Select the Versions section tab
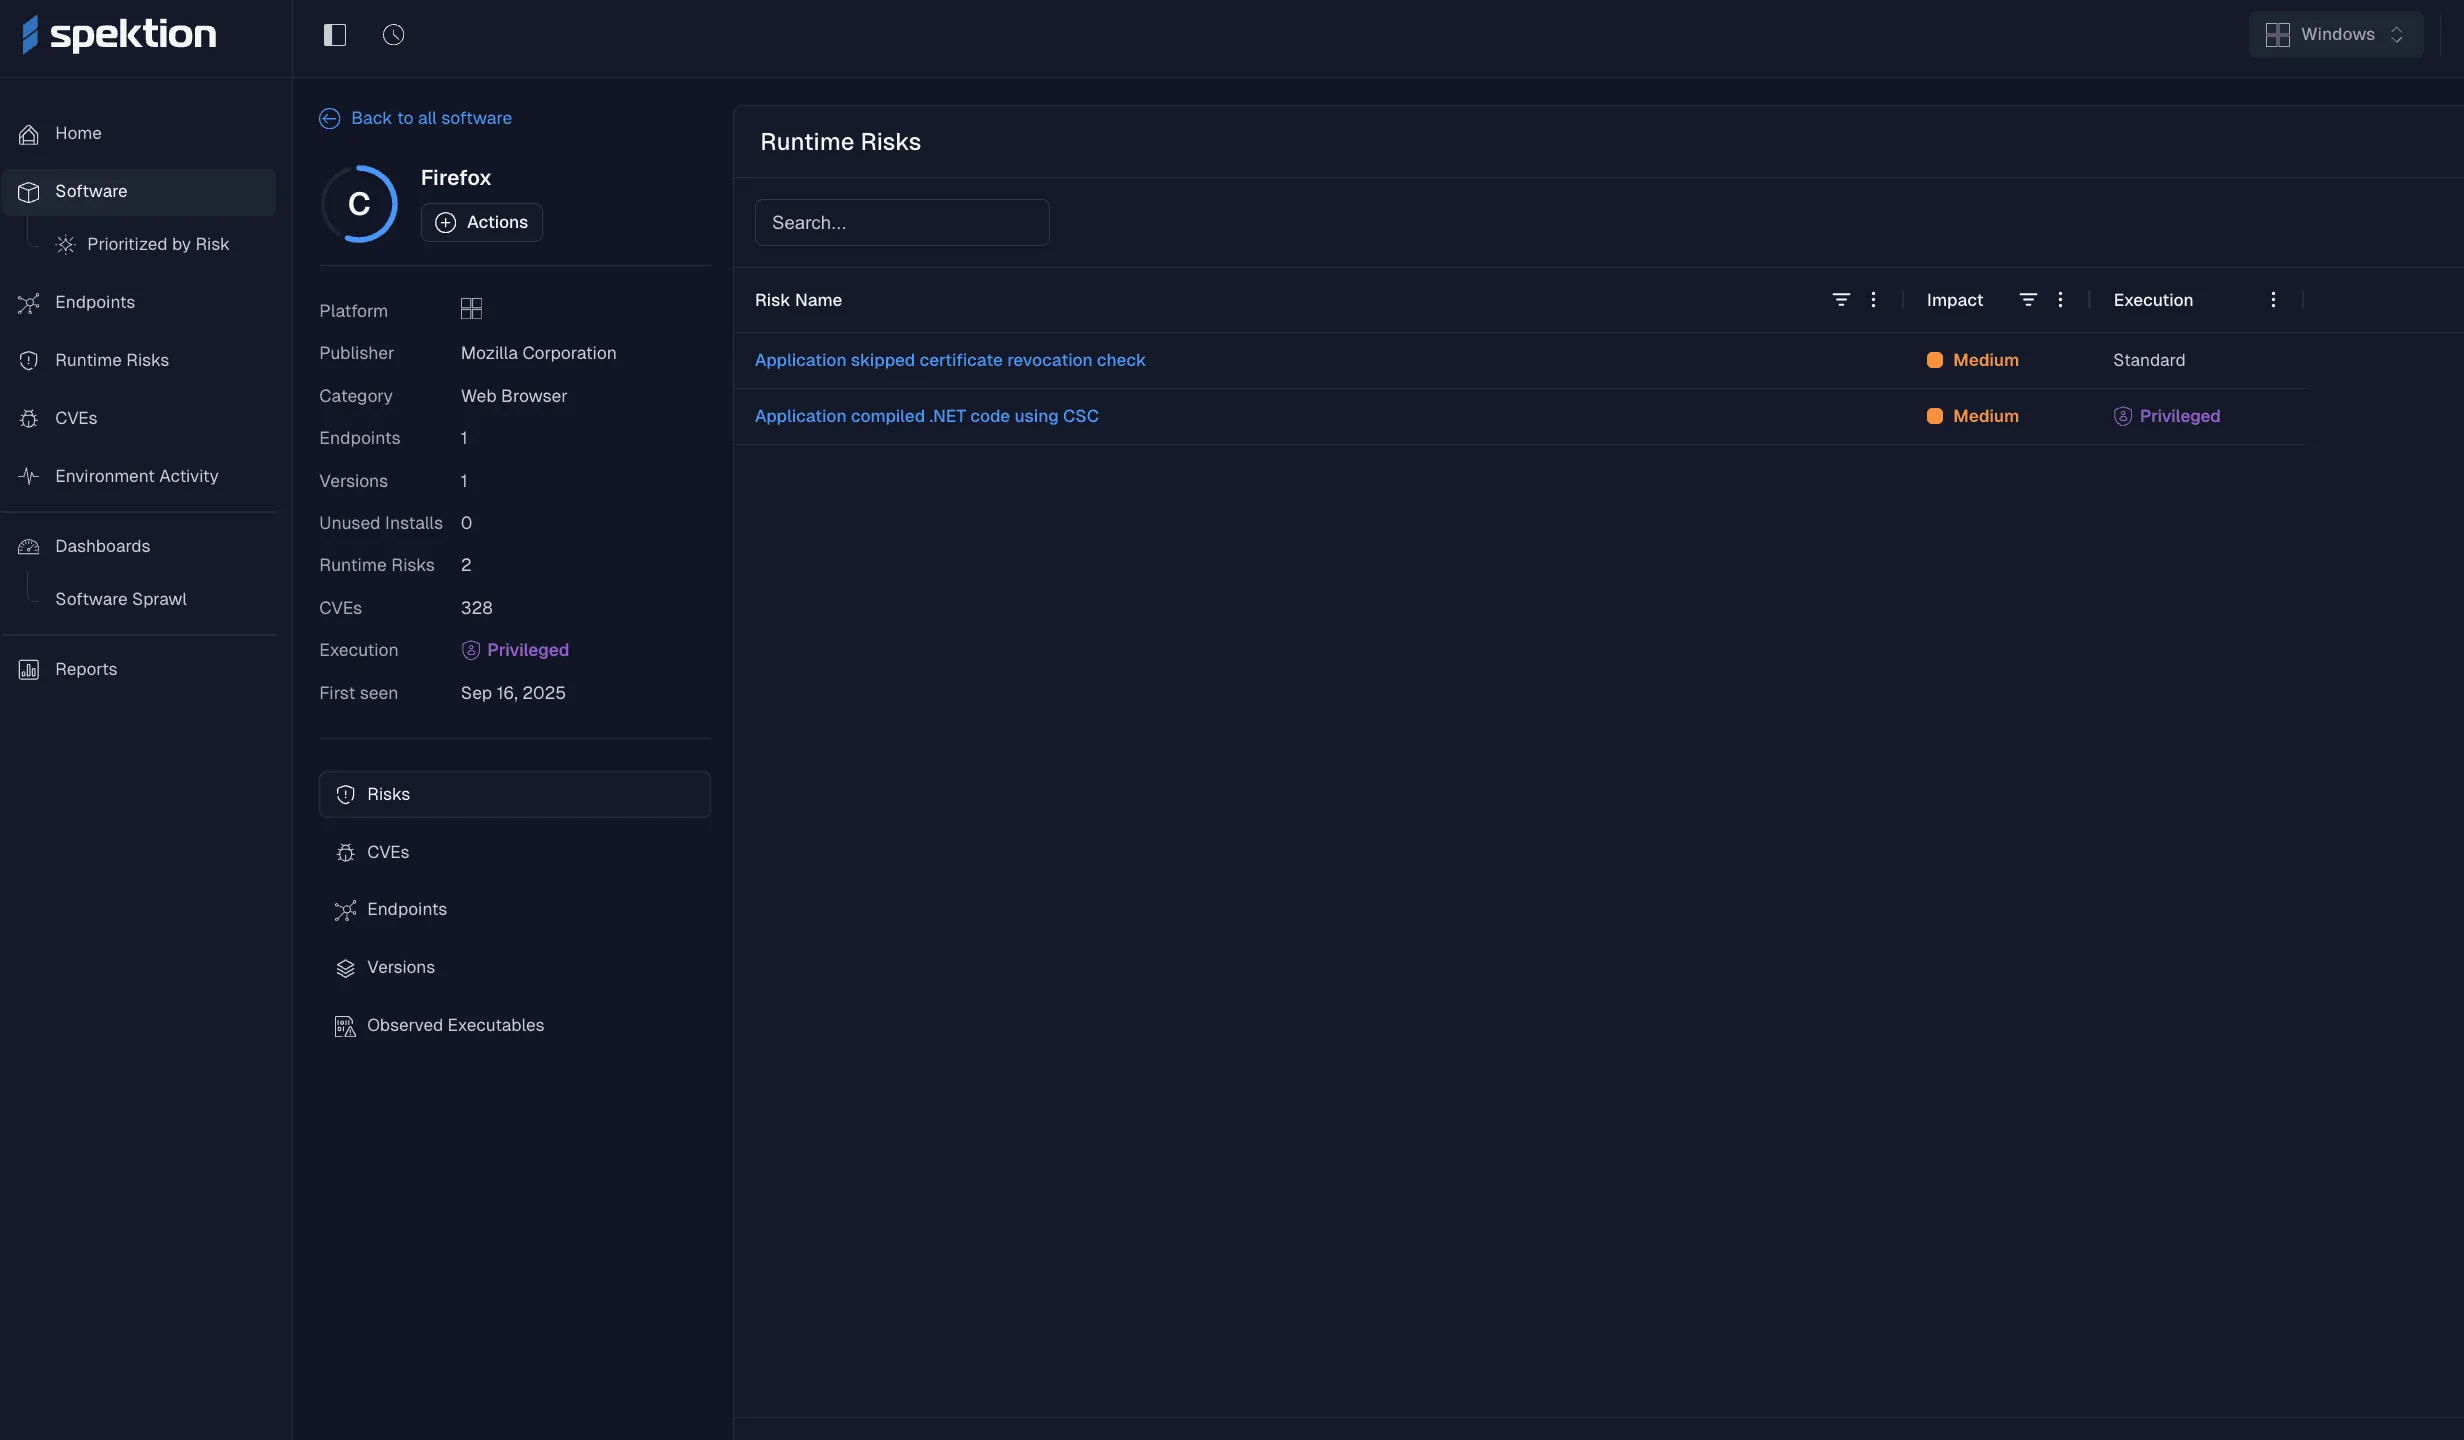This screenshot has height=1440, width=2464. (400, 967)
